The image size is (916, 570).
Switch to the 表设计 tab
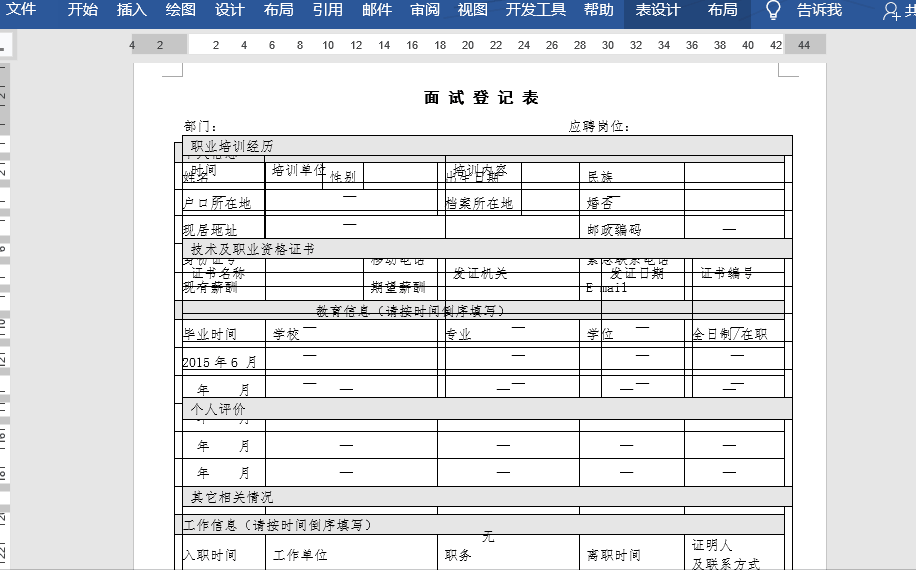tap(658, 11)
